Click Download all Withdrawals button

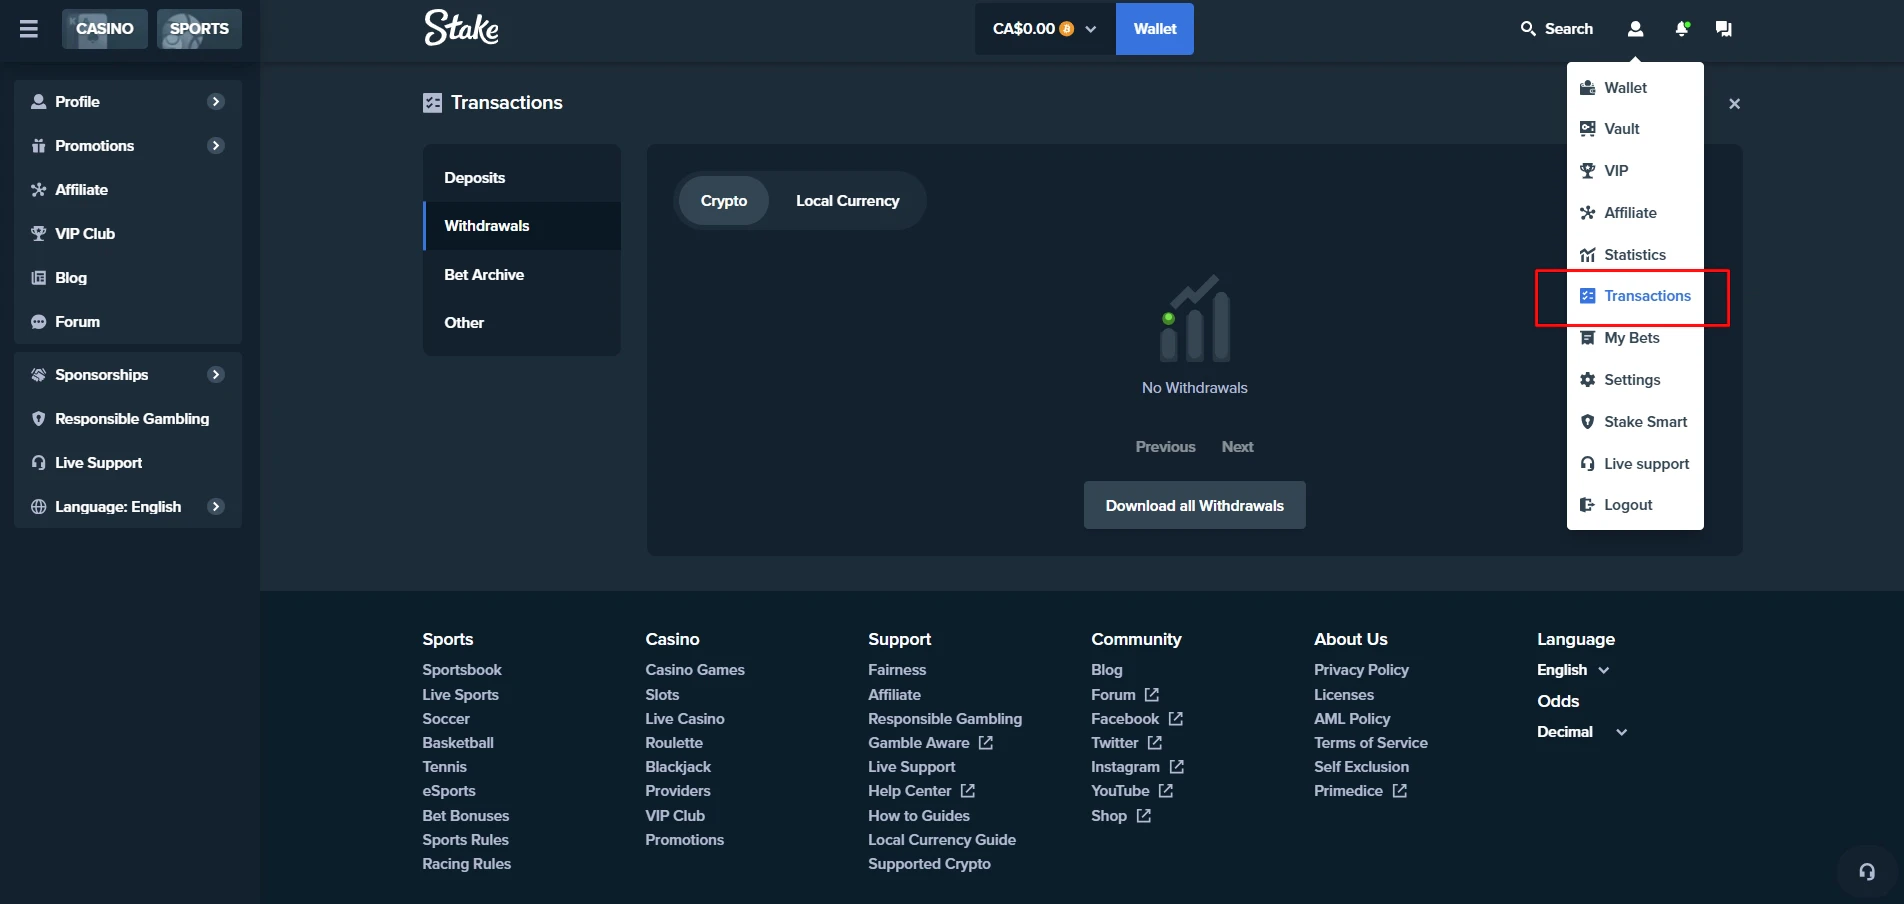click(x=1194, y=506)
